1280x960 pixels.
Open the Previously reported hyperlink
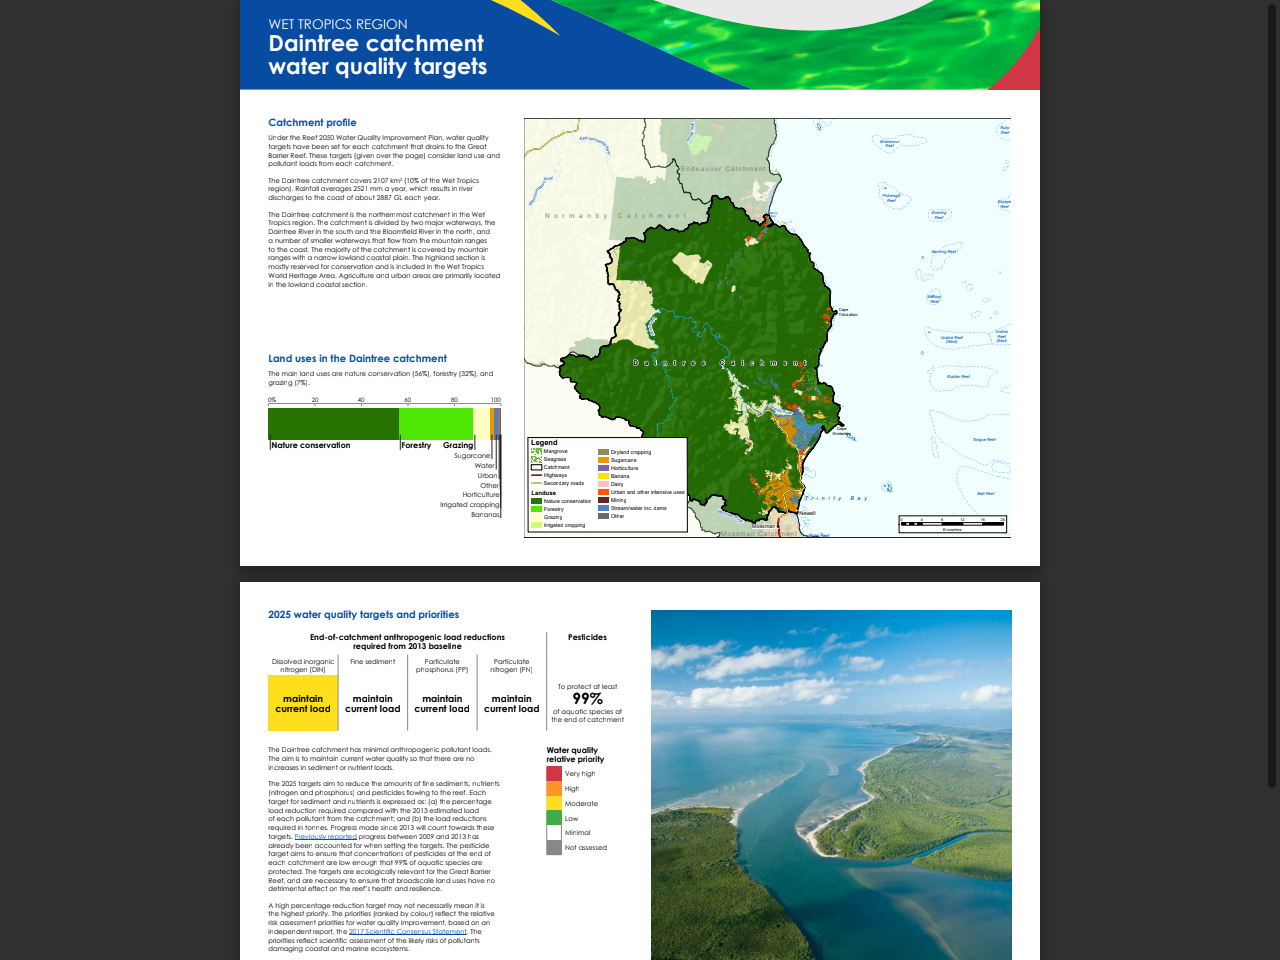pos(326,836)
